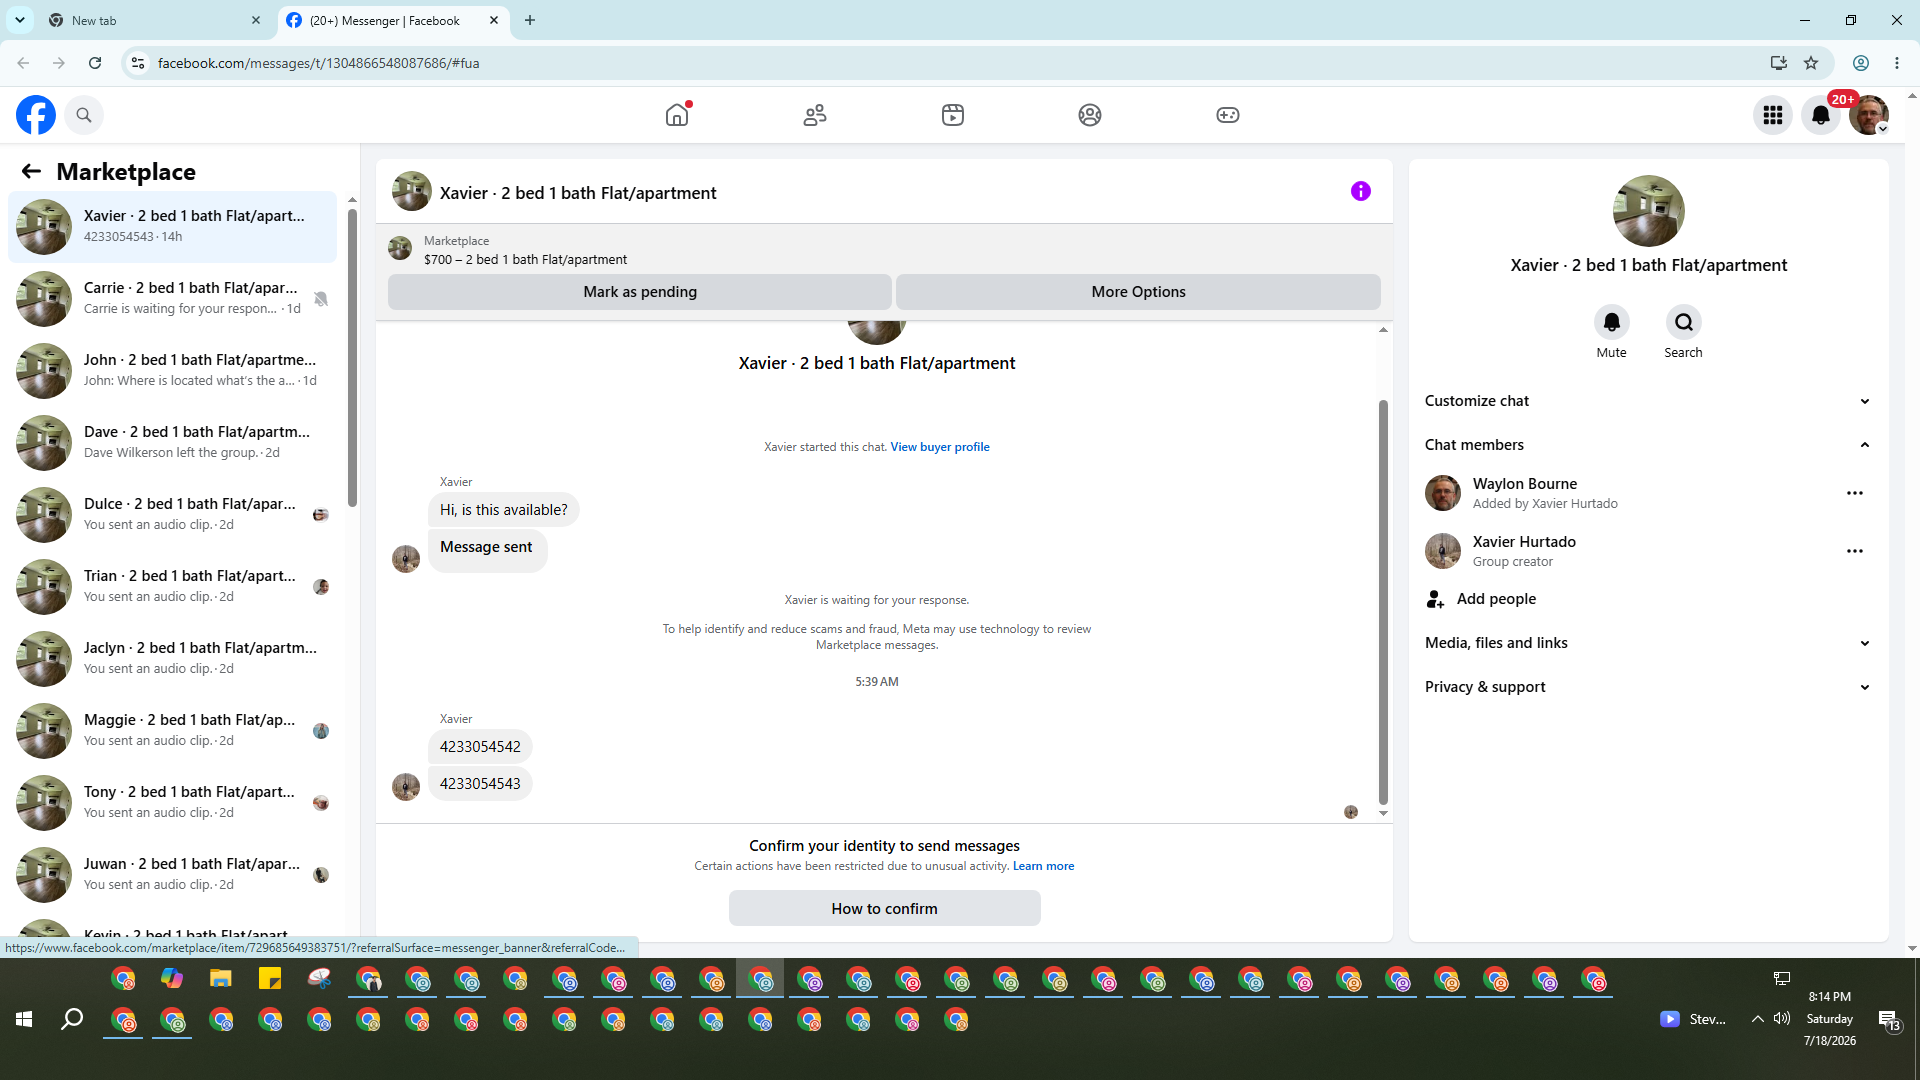Screen dimensions: 1920x1080
Task: Open the View buyer profile link
Action: pyautogui.click(x=940, y=447)
